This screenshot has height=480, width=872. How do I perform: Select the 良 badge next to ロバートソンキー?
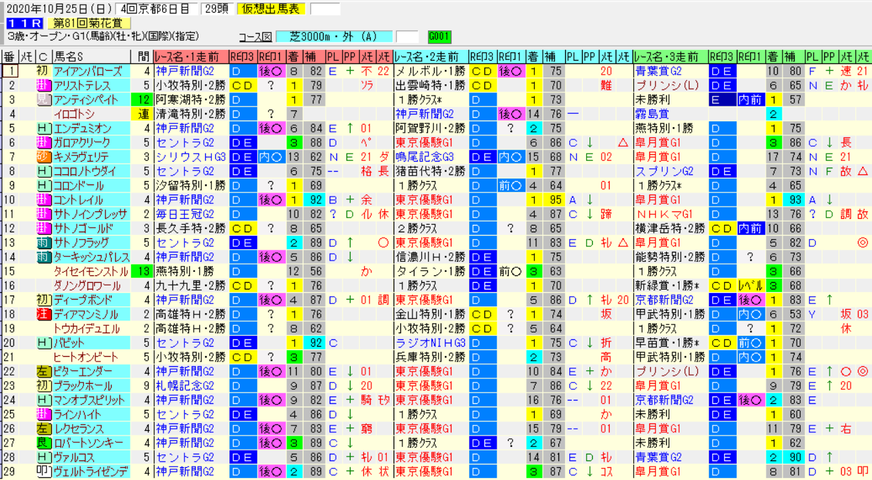pyautogui.click(x=43, y=443)
